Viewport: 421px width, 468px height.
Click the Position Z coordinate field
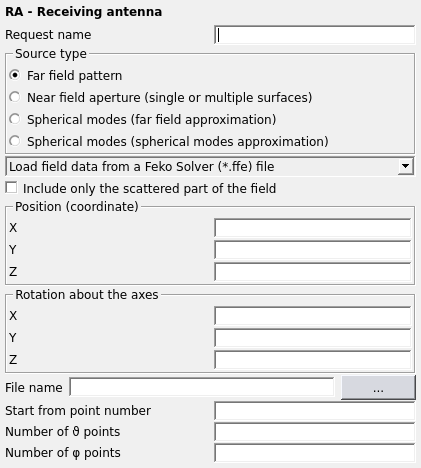(312, 272)
